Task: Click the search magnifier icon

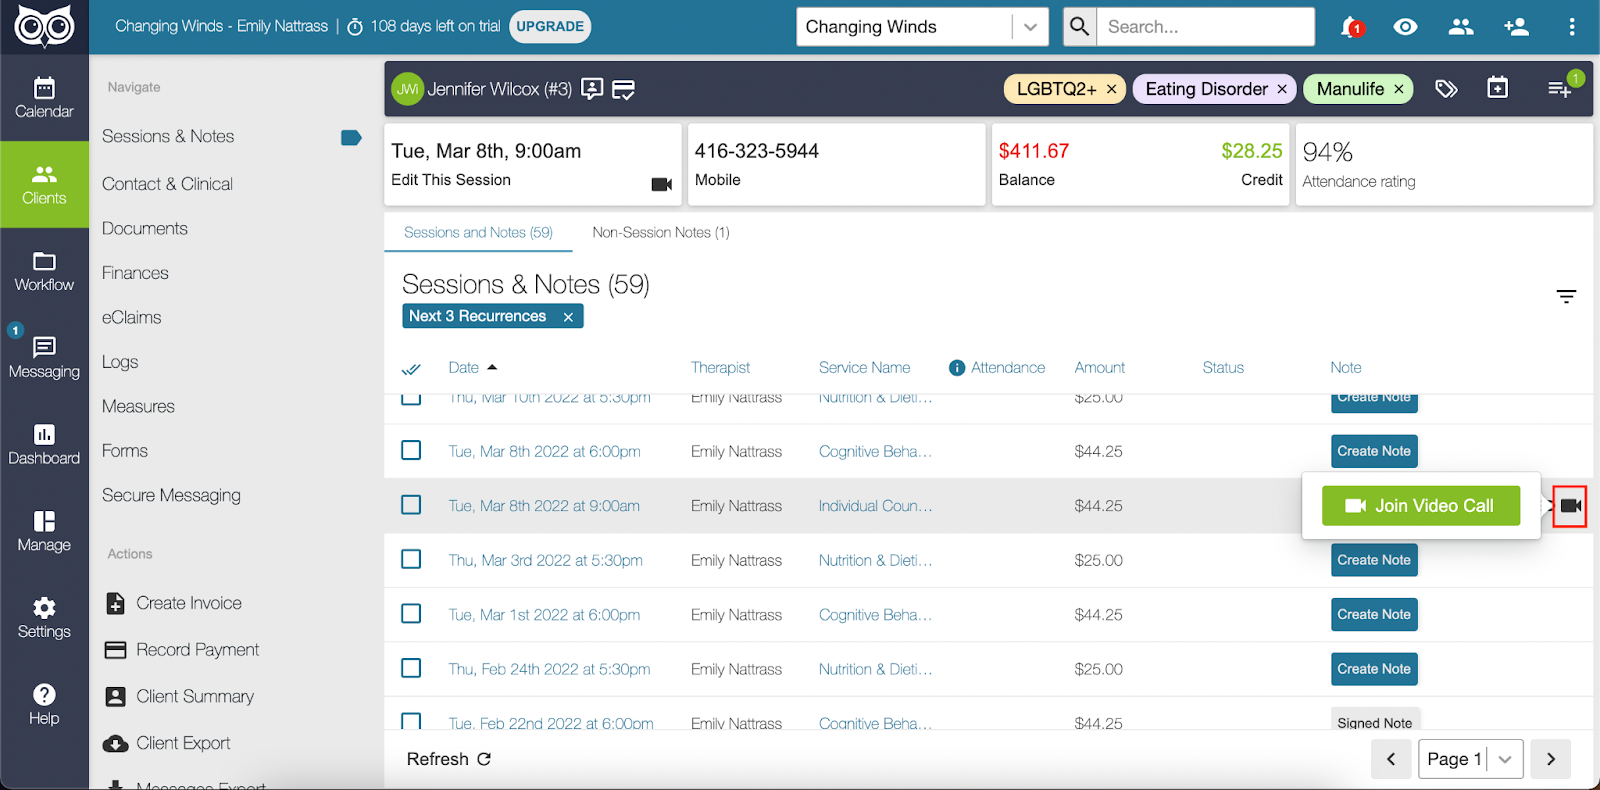Action: coord(1079,27)
